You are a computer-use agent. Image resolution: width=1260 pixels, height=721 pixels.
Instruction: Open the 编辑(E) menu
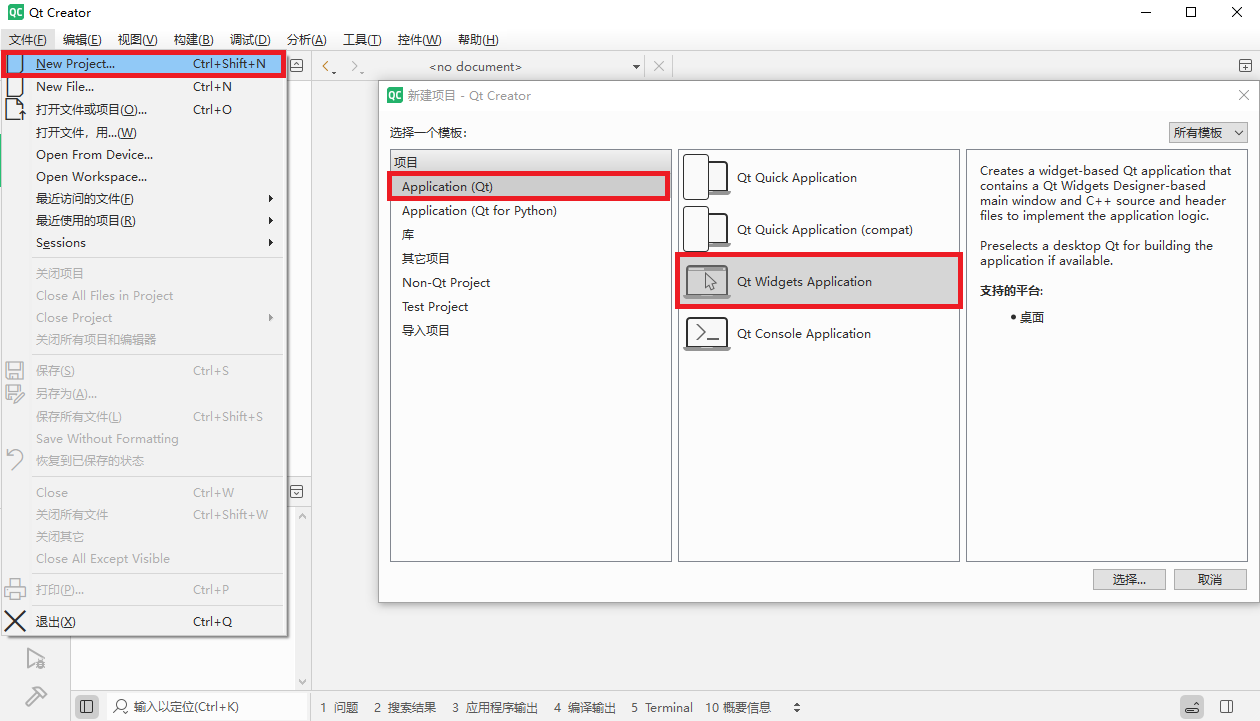[82, 40]
